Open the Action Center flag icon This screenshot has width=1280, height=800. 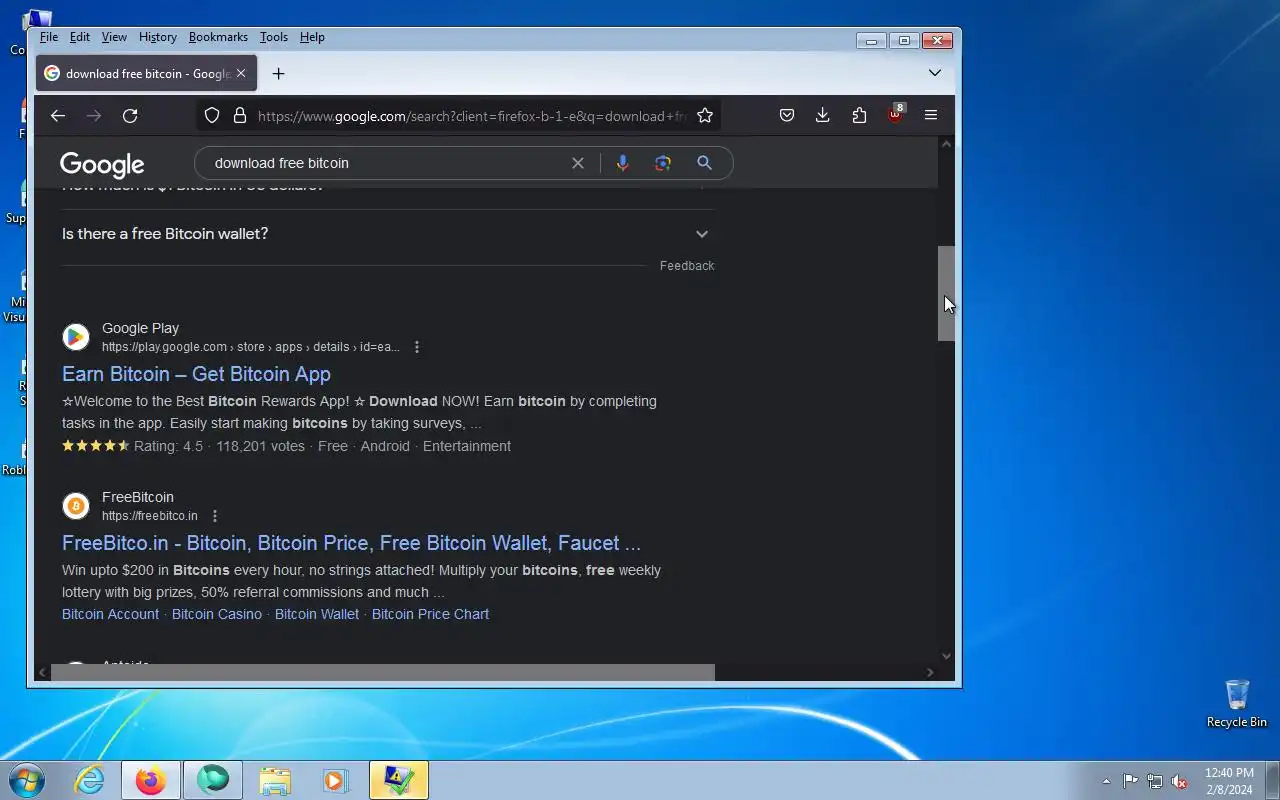coord(1130,781)
